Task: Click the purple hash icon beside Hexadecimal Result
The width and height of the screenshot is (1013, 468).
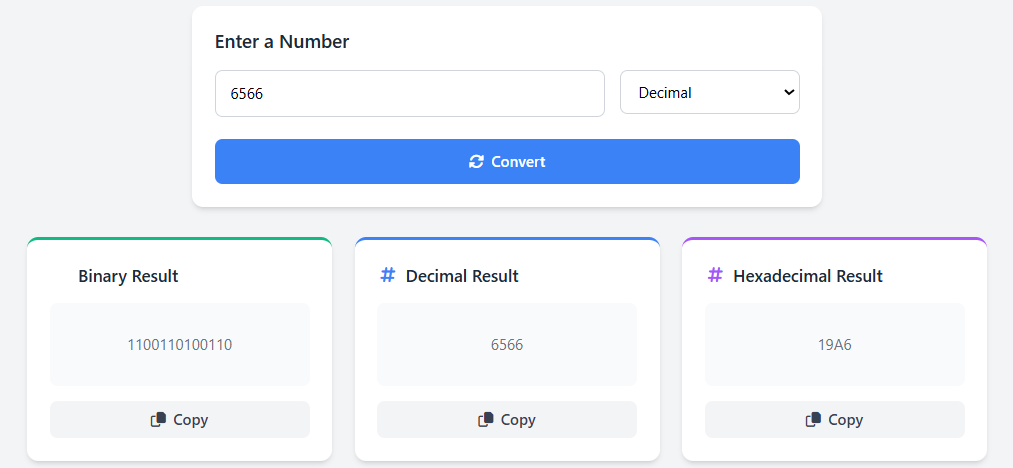Action: point(715,275)
